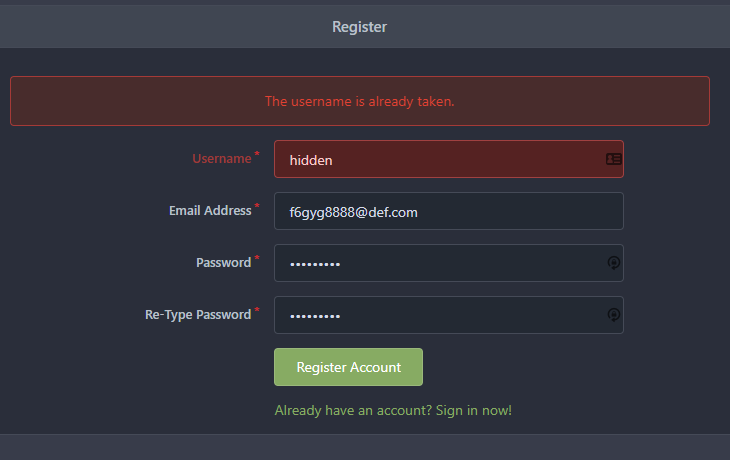This screenshot has width=730, height=460.
Task: Open the 'Already have an account? Sign in now!' link
Action: coord(393,411)
